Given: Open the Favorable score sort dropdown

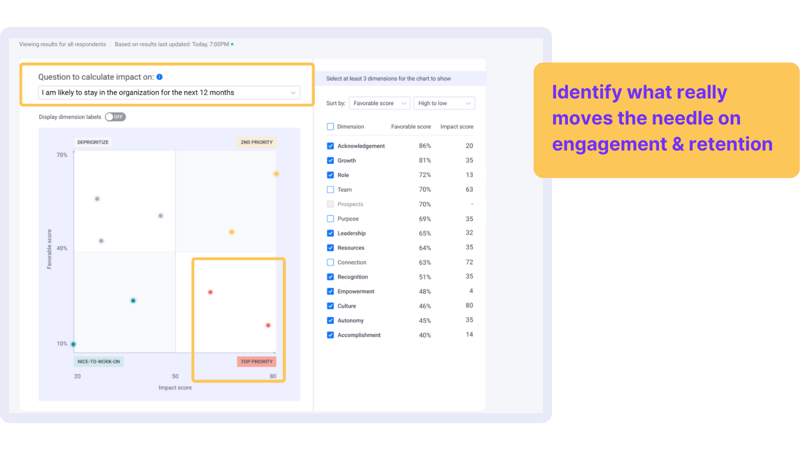Looking at the screenshot, I should click(380, 103).
